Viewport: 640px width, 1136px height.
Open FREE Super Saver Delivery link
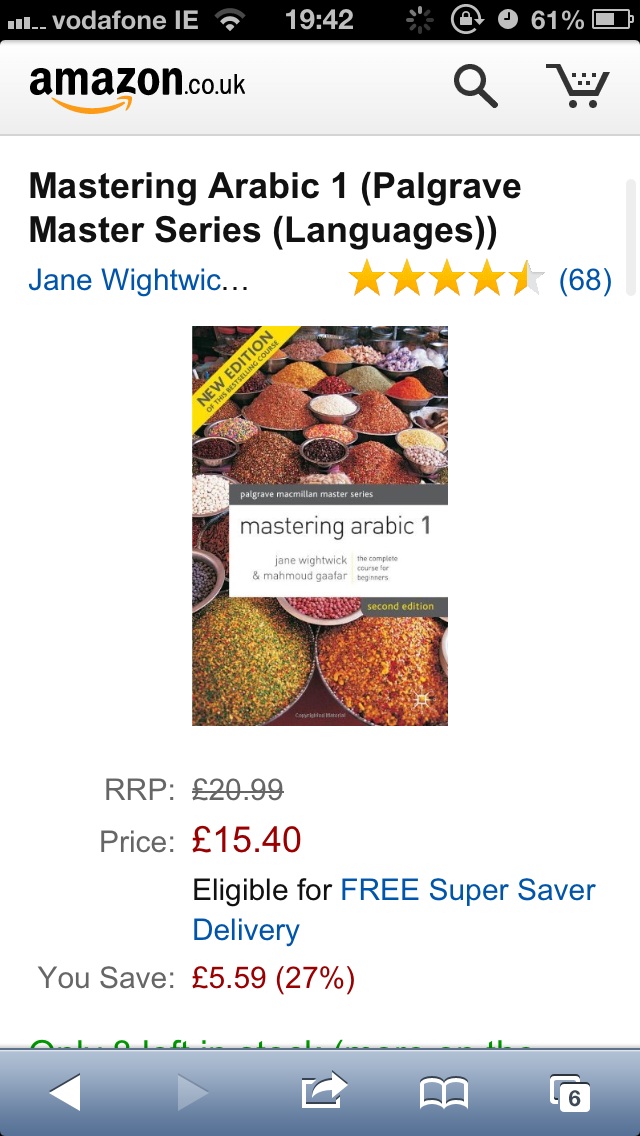click(x=394, y=909)
